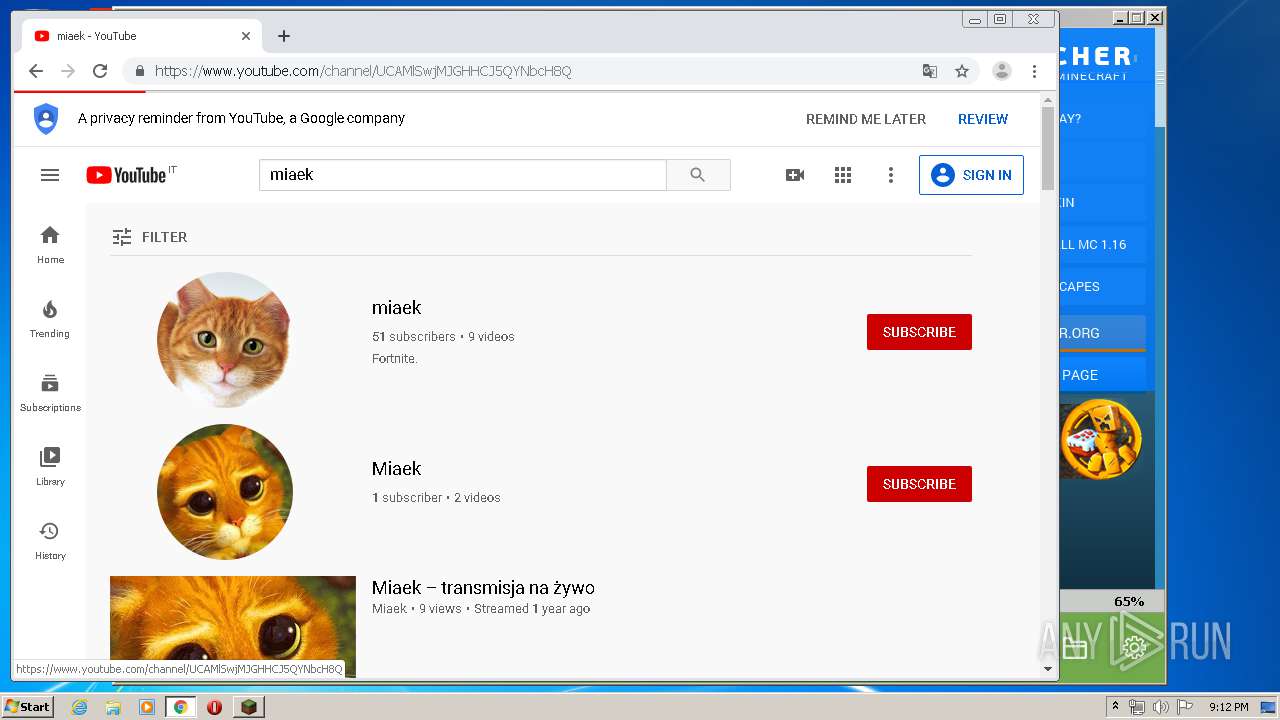Image resolution: width=1280 pixels, height=720 pixels.
Task: Open Miaek channel with 2 videos
Action: [396, 469]
